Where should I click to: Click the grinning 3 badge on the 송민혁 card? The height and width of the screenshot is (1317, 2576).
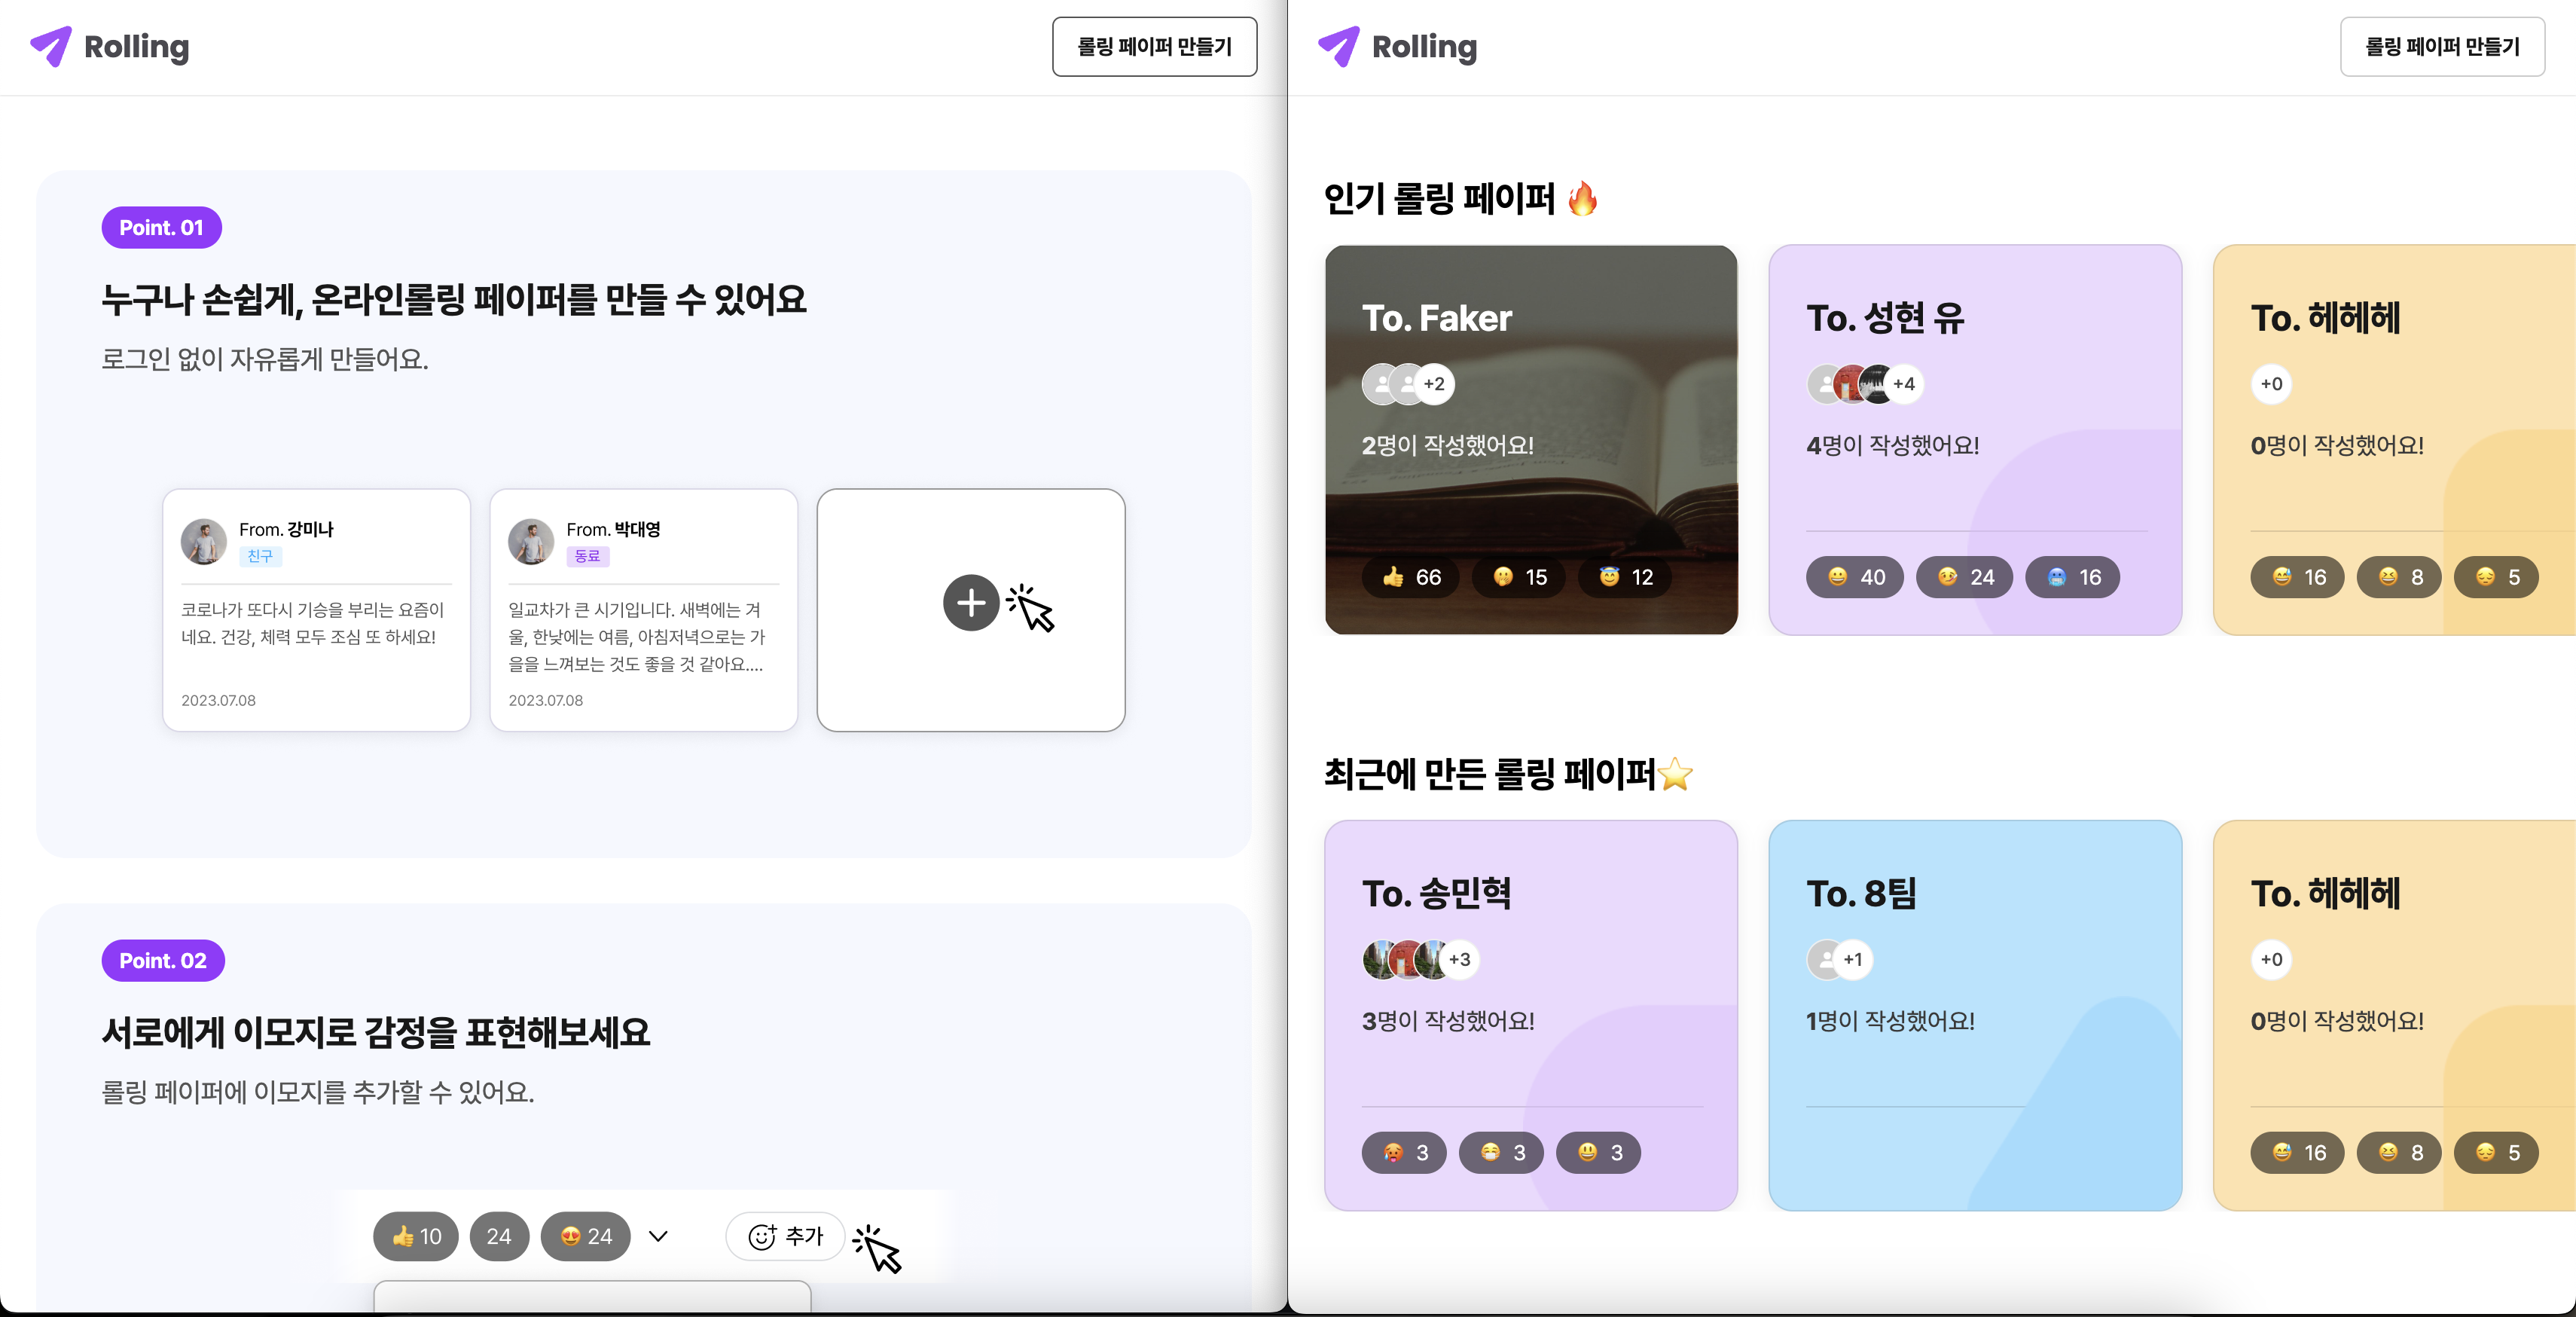click(1598, 1153)
